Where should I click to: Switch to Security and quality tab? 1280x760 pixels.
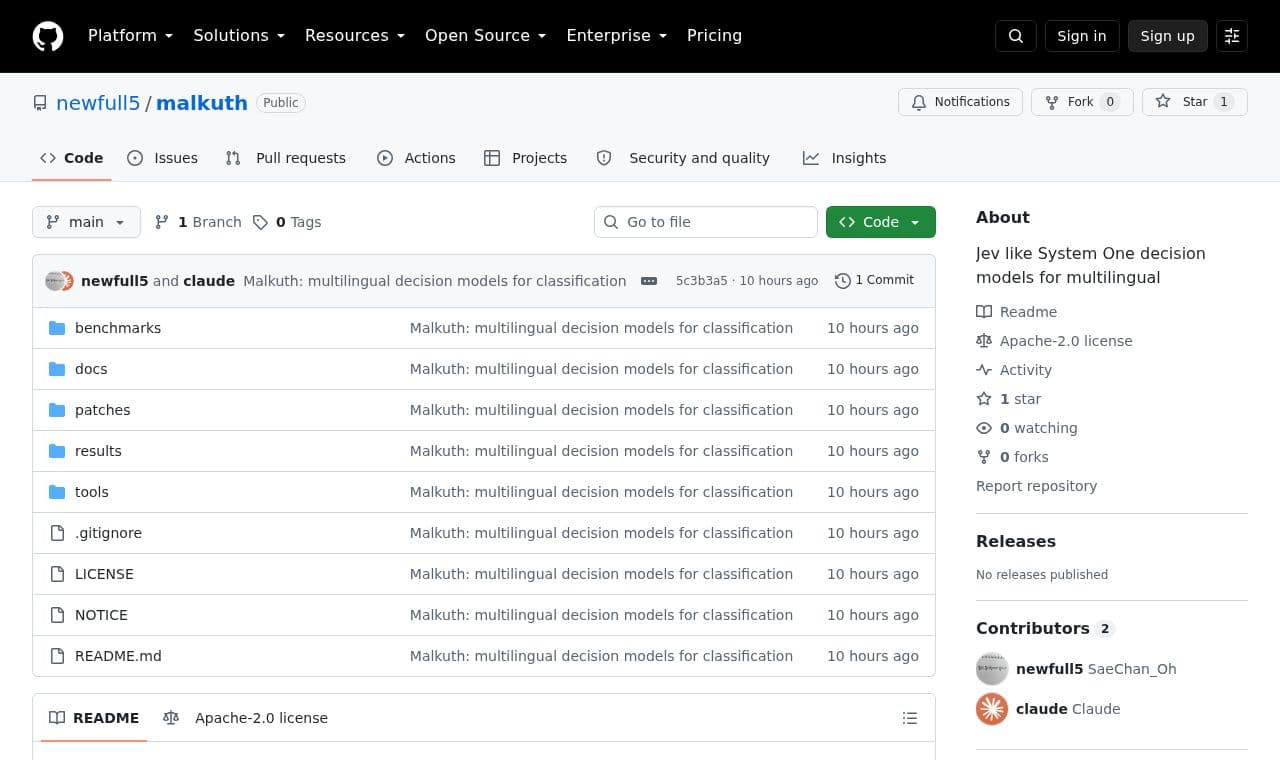[683, 158]
